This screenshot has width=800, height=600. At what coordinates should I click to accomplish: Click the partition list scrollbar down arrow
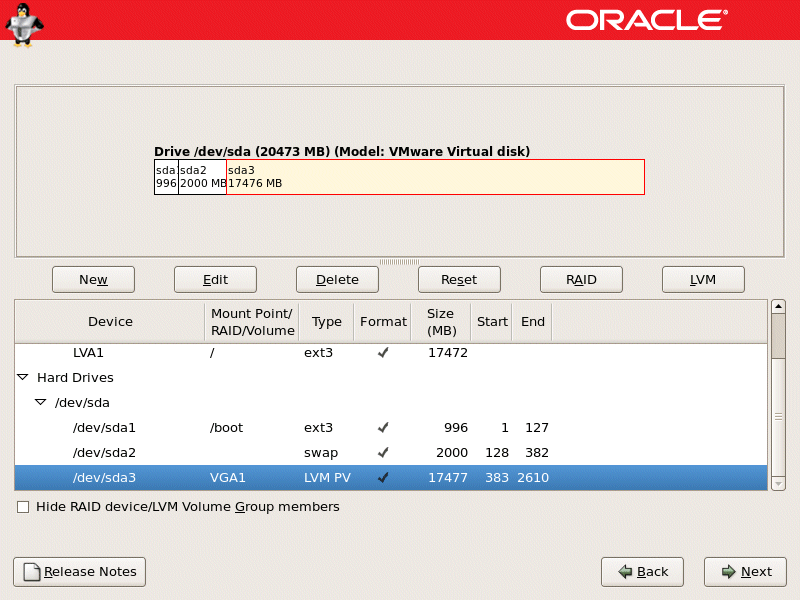(778, 483)
